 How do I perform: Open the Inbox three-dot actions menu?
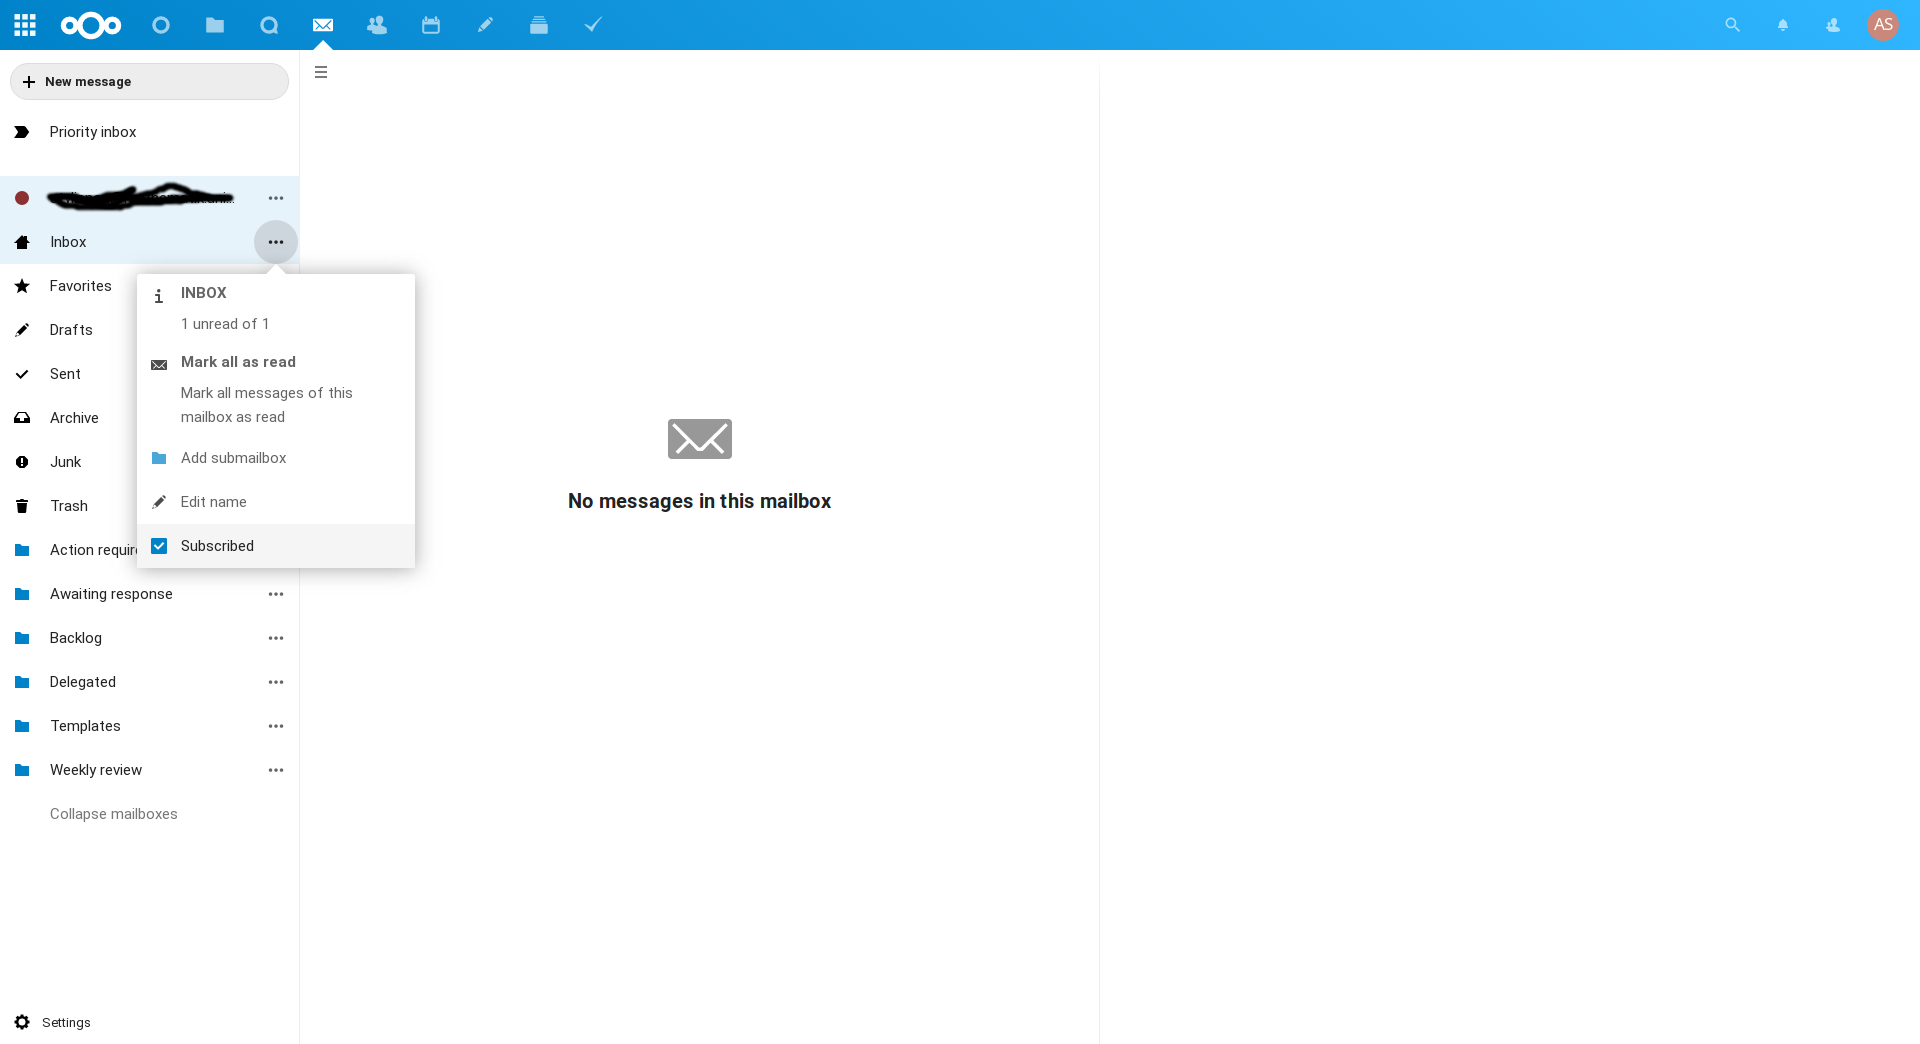pyautogui.click(x=276, y=242)
